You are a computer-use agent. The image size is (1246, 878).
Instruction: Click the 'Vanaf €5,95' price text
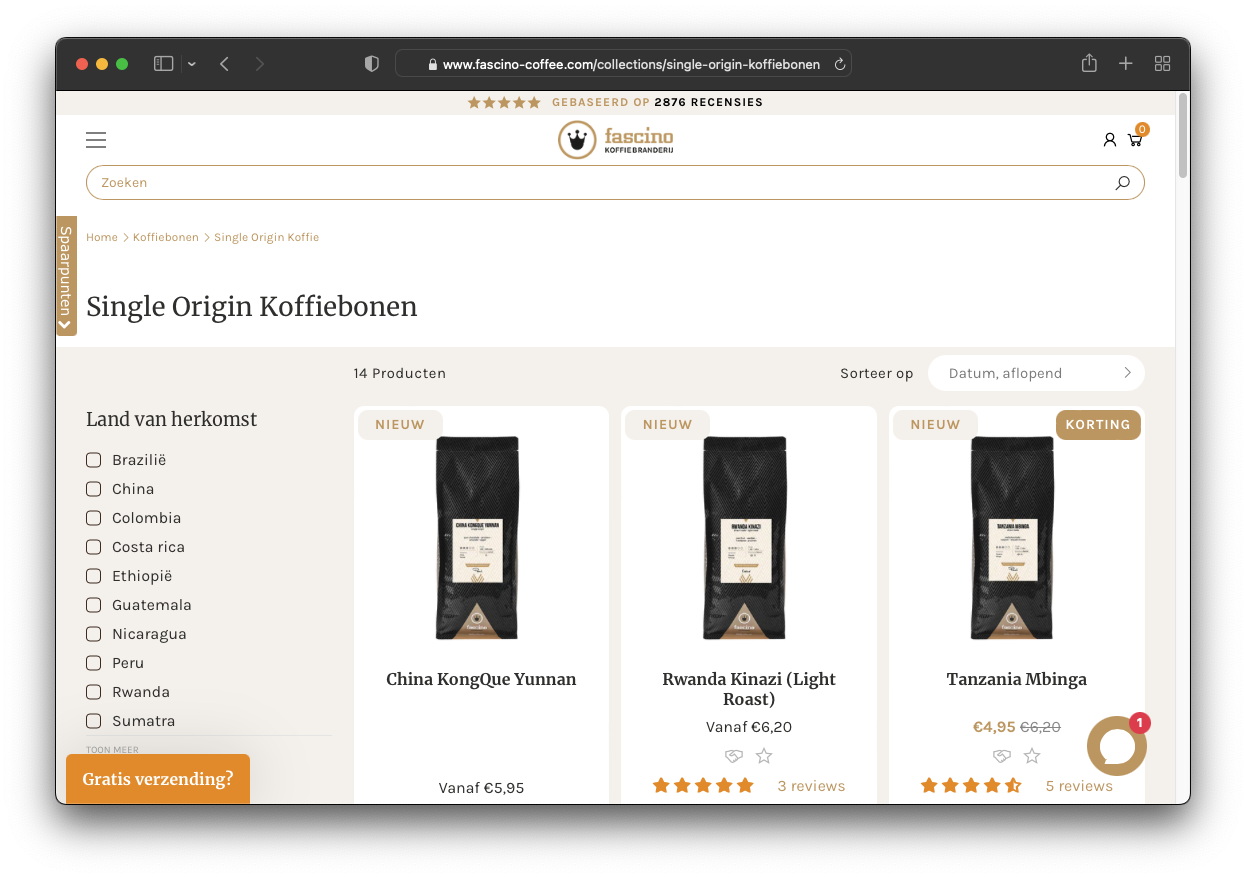click(481, 788)
